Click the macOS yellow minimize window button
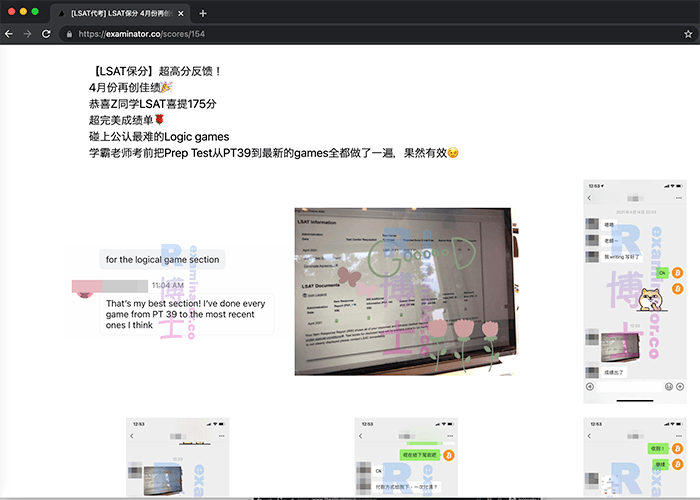 [x=23, y=12]
